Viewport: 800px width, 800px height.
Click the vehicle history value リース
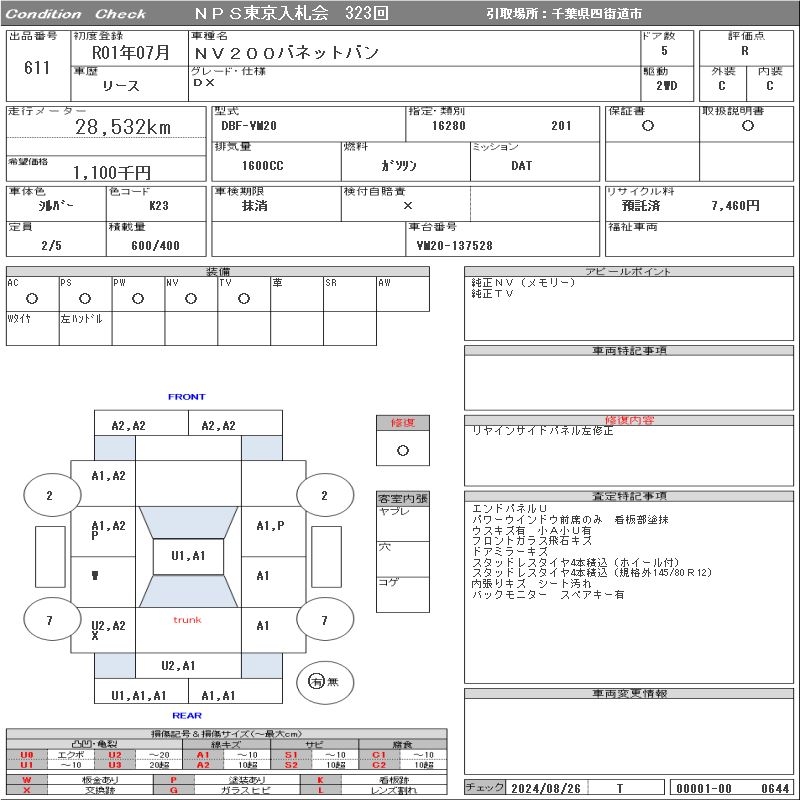[120, 86]
